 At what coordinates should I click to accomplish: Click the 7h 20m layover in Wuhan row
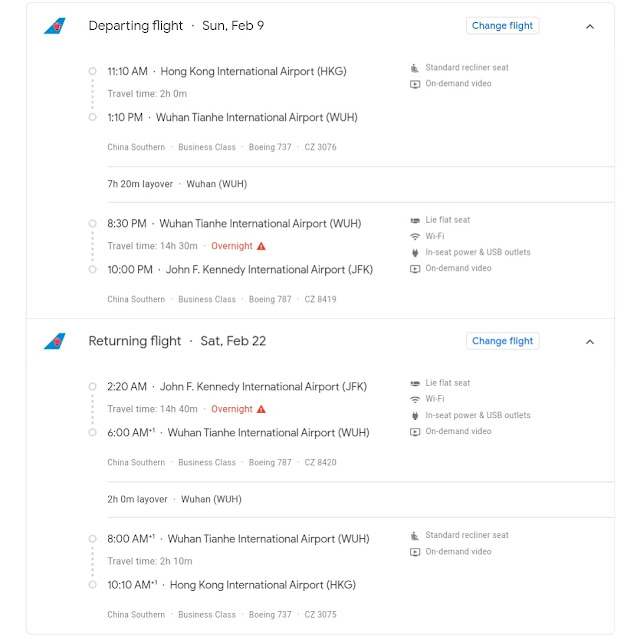point(177,184)
